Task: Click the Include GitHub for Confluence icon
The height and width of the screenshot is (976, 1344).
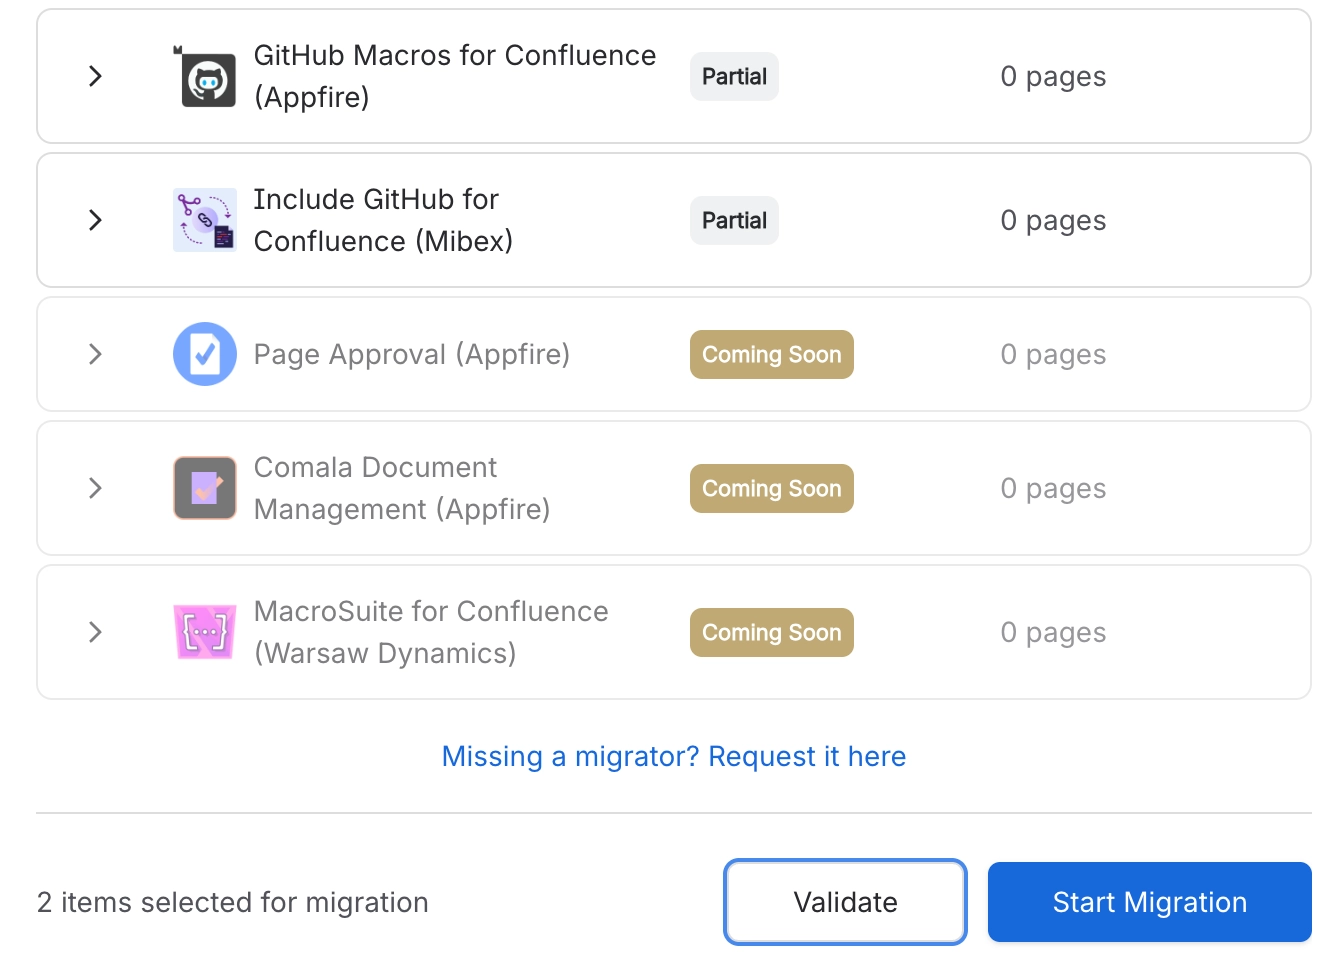Action: click(x=204, y=220)
